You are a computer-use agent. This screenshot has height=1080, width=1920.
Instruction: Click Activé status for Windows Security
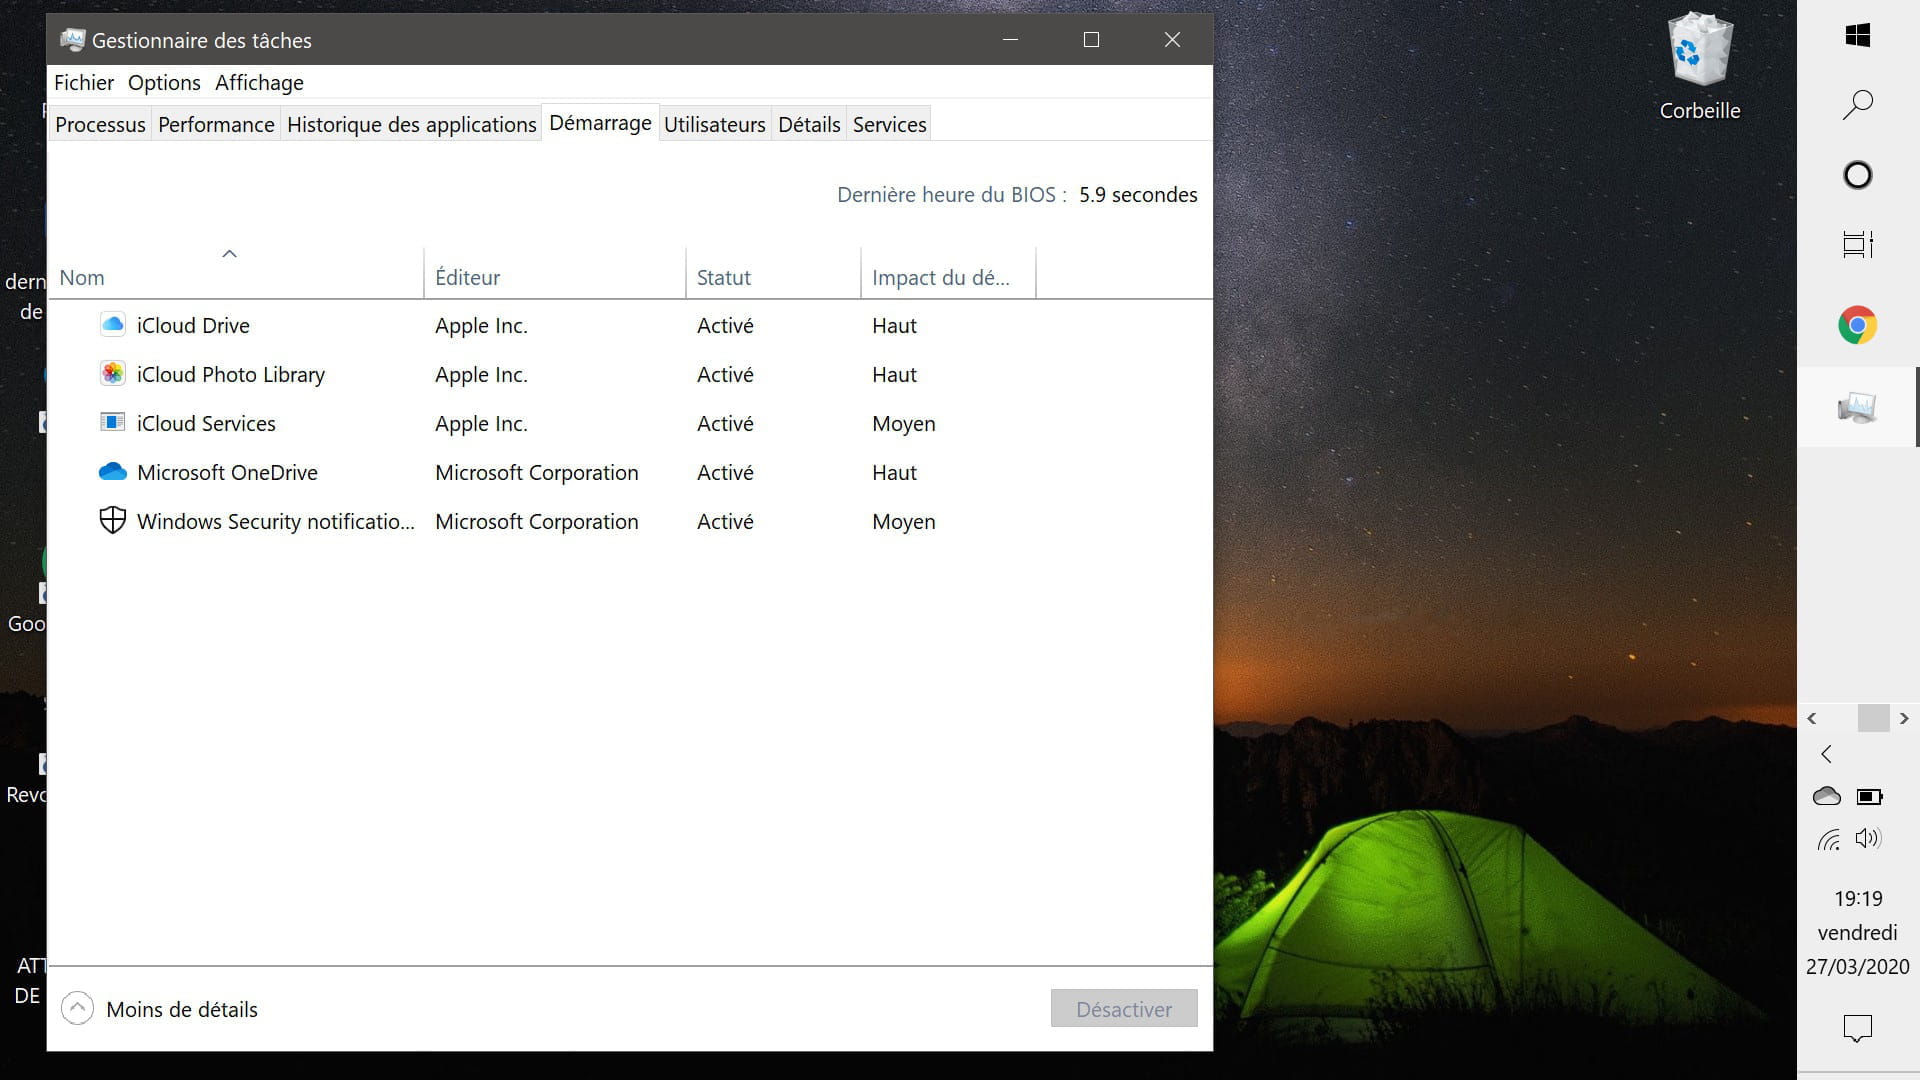(725, 521)
